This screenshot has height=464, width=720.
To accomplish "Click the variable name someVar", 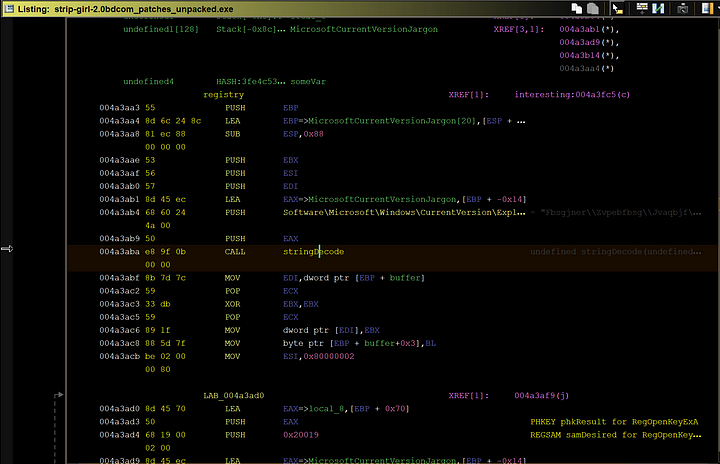I will (x=308, y=82).
